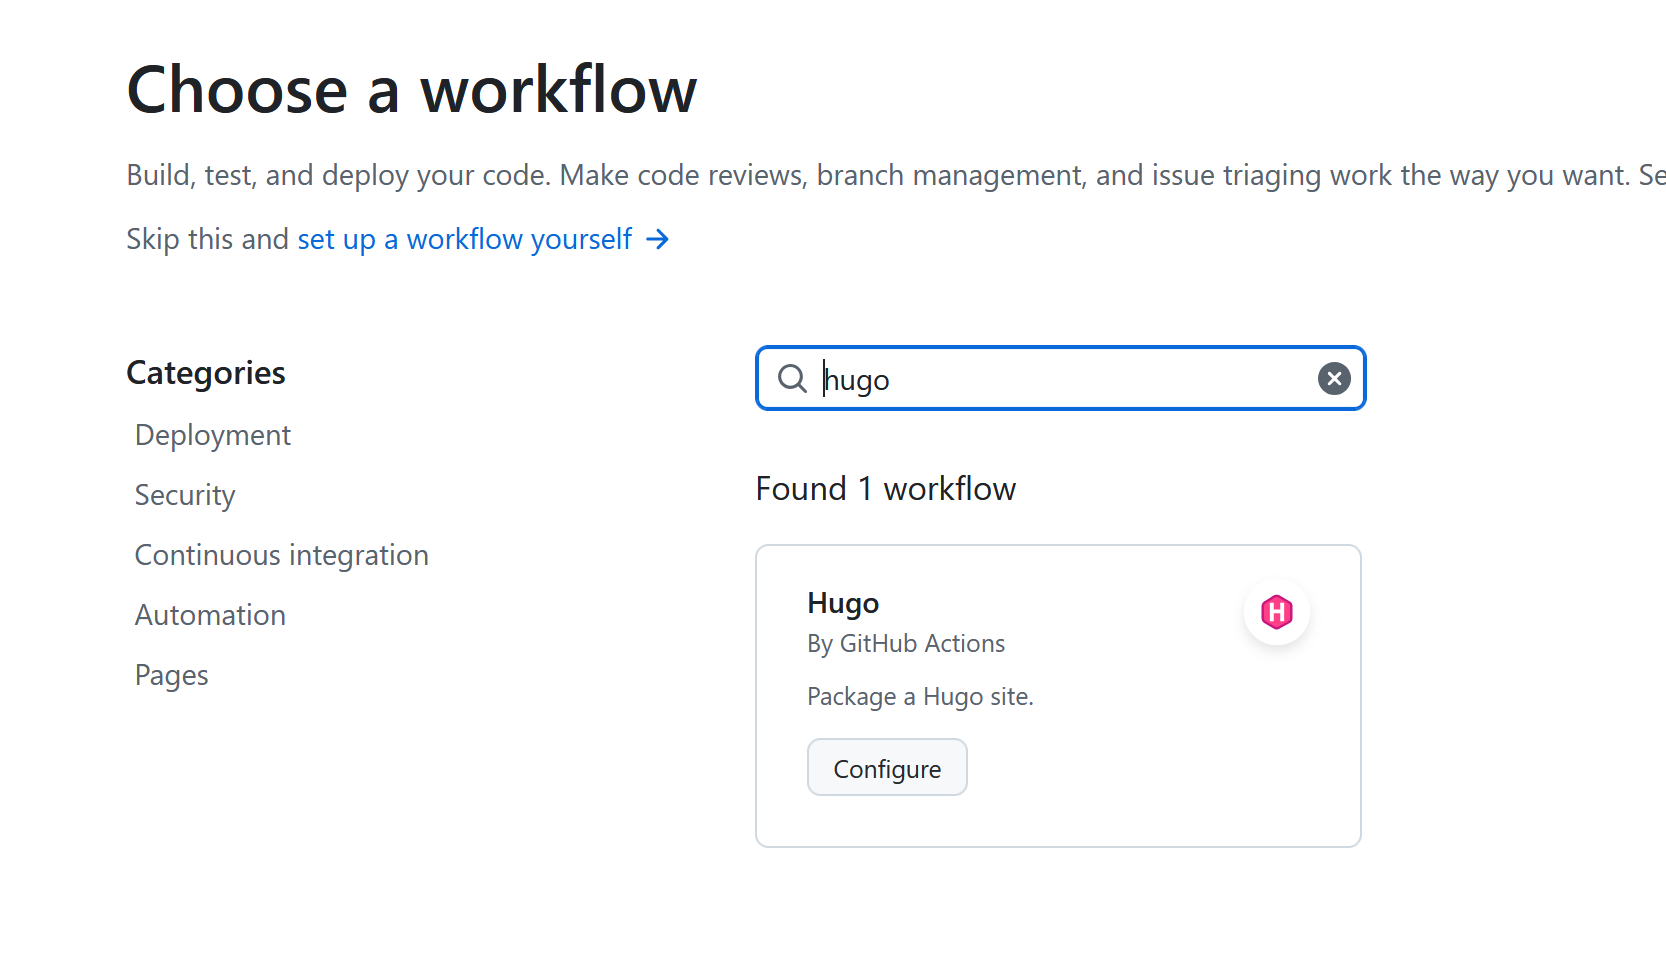The image size is (1666, 960).
Task: Click the magnifier search icon
Action: 792,378
